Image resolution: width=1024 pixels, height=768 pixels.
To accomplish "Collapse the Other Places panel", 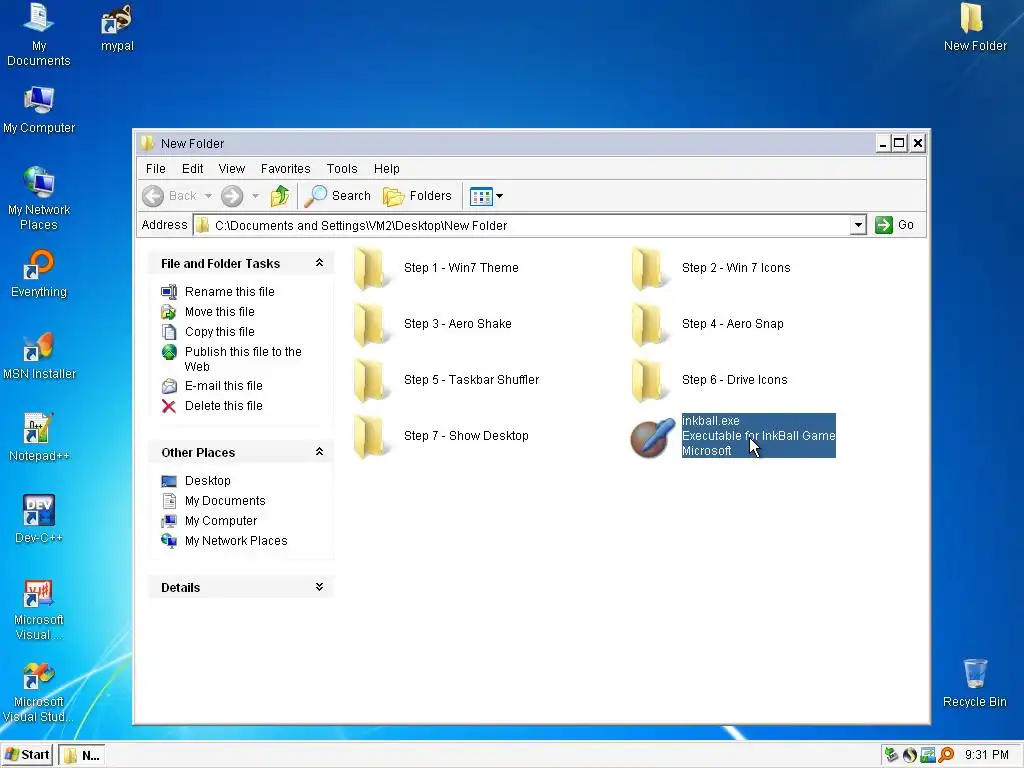I will 319,451.
